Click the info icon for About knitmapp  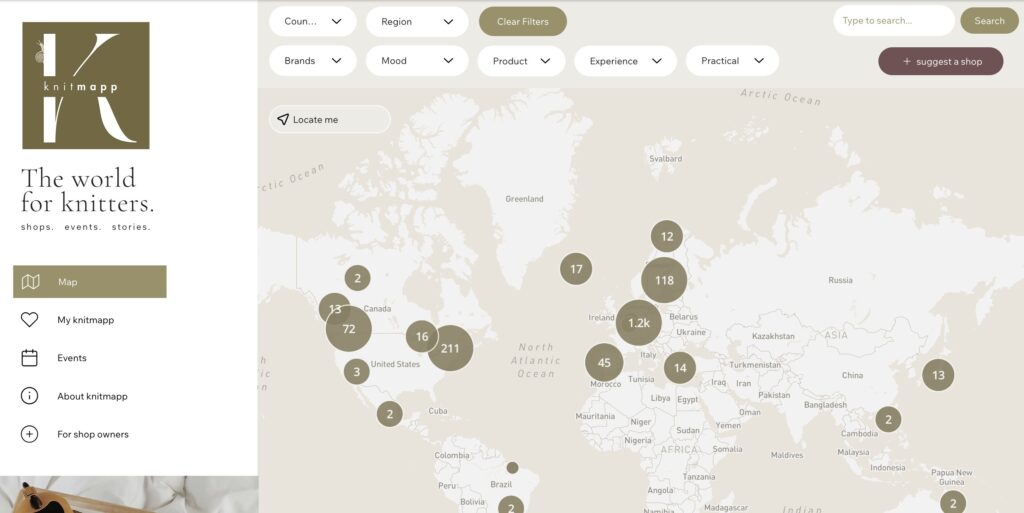click(x=29, y=396)
